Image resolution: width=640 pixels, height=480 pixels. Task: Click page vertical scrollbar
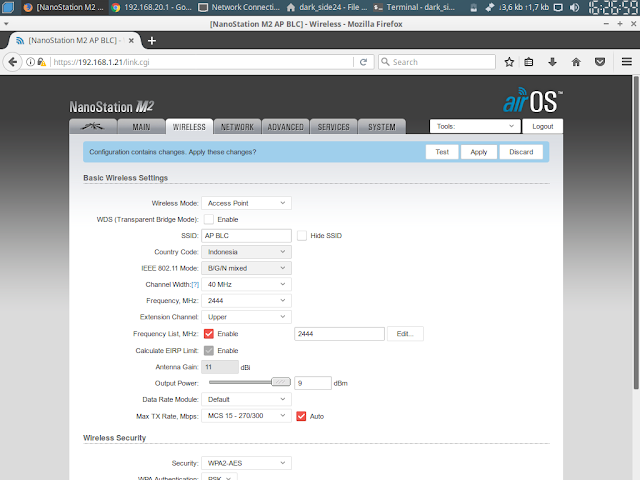tap(636, 233)
